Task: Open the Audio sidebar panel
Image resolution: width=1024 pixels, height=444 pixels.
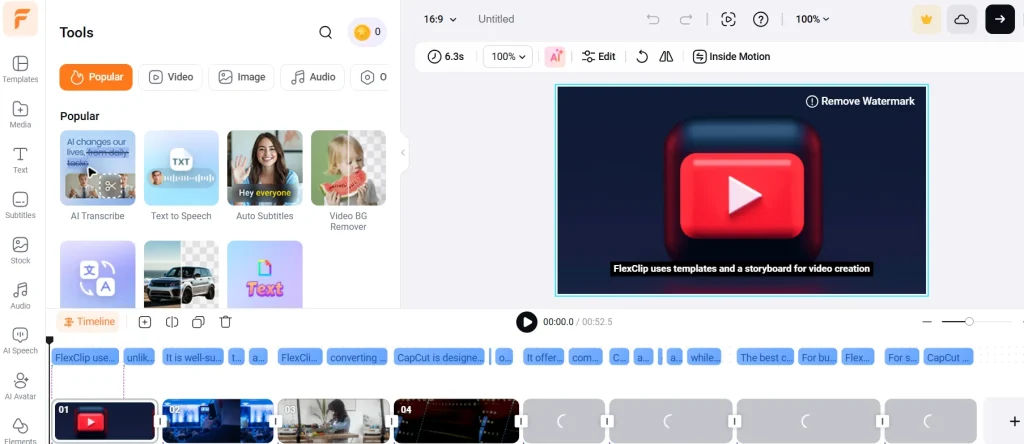Action: [20, 296]
